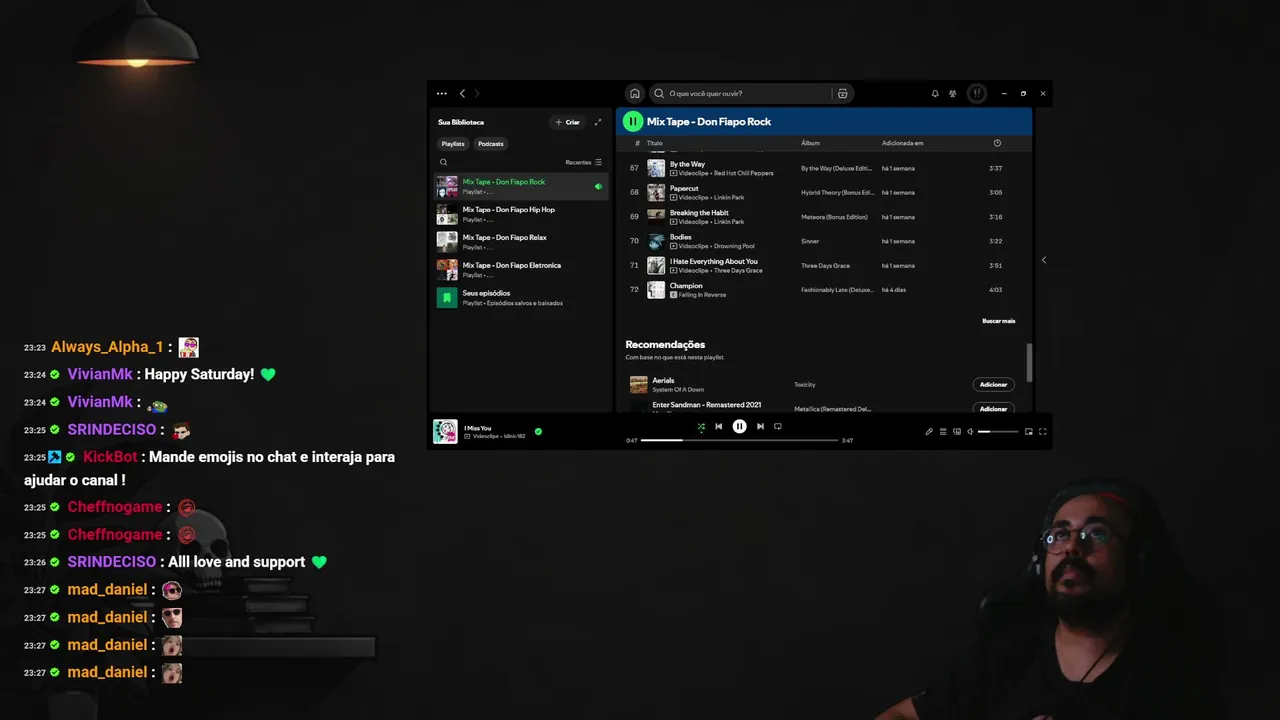Open the Spotify Home page

click(634, 93)
